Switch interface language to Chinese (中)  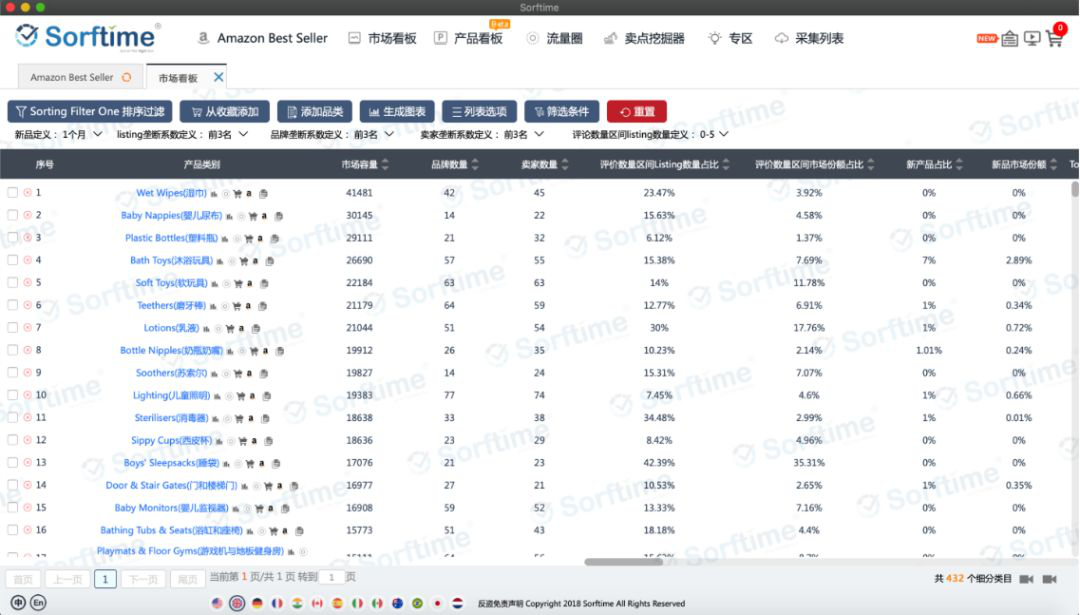coord(18,603)
